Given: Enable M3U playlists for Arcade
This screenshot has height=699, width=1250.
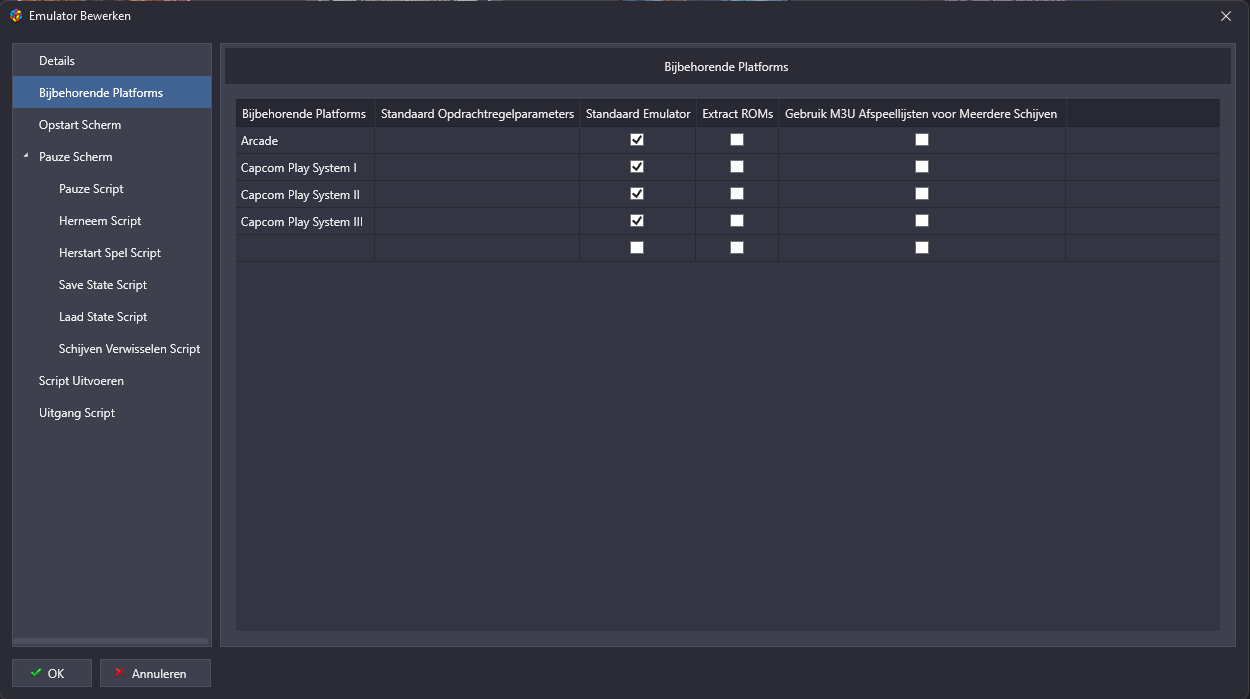Looking at the screenshot, I should 922,140.
